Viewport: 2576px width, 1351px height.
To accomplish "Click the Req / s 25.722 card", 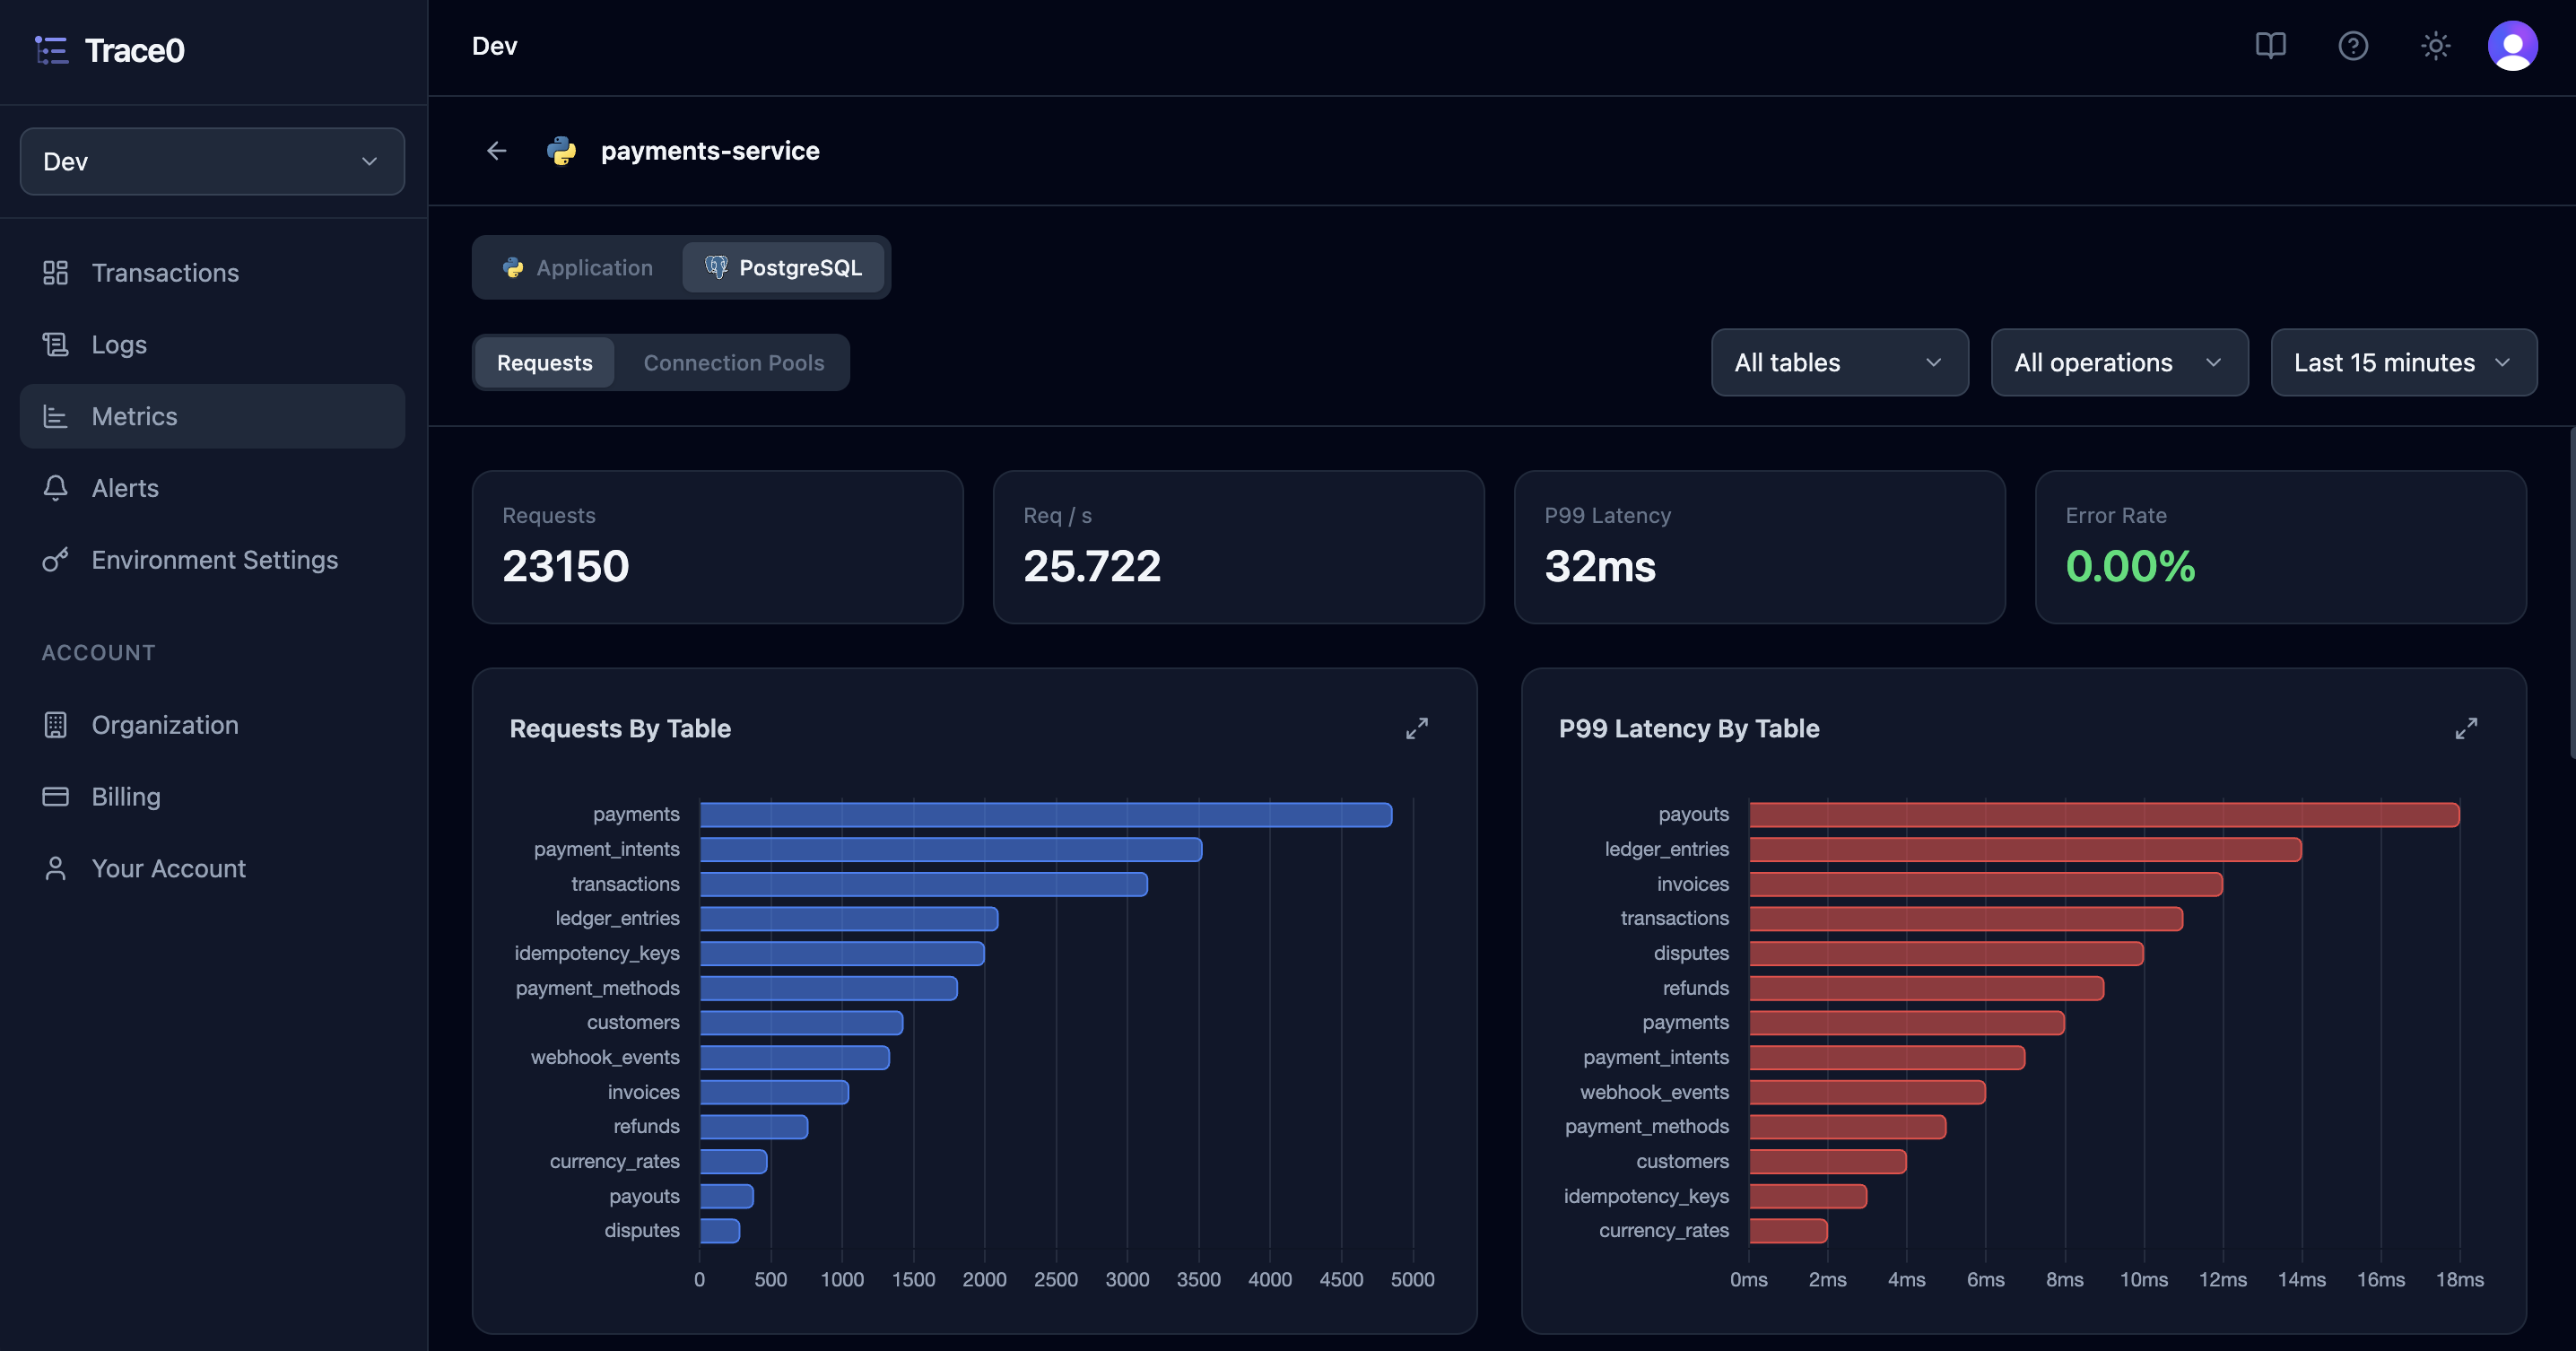I will (x=1238, y=547).
